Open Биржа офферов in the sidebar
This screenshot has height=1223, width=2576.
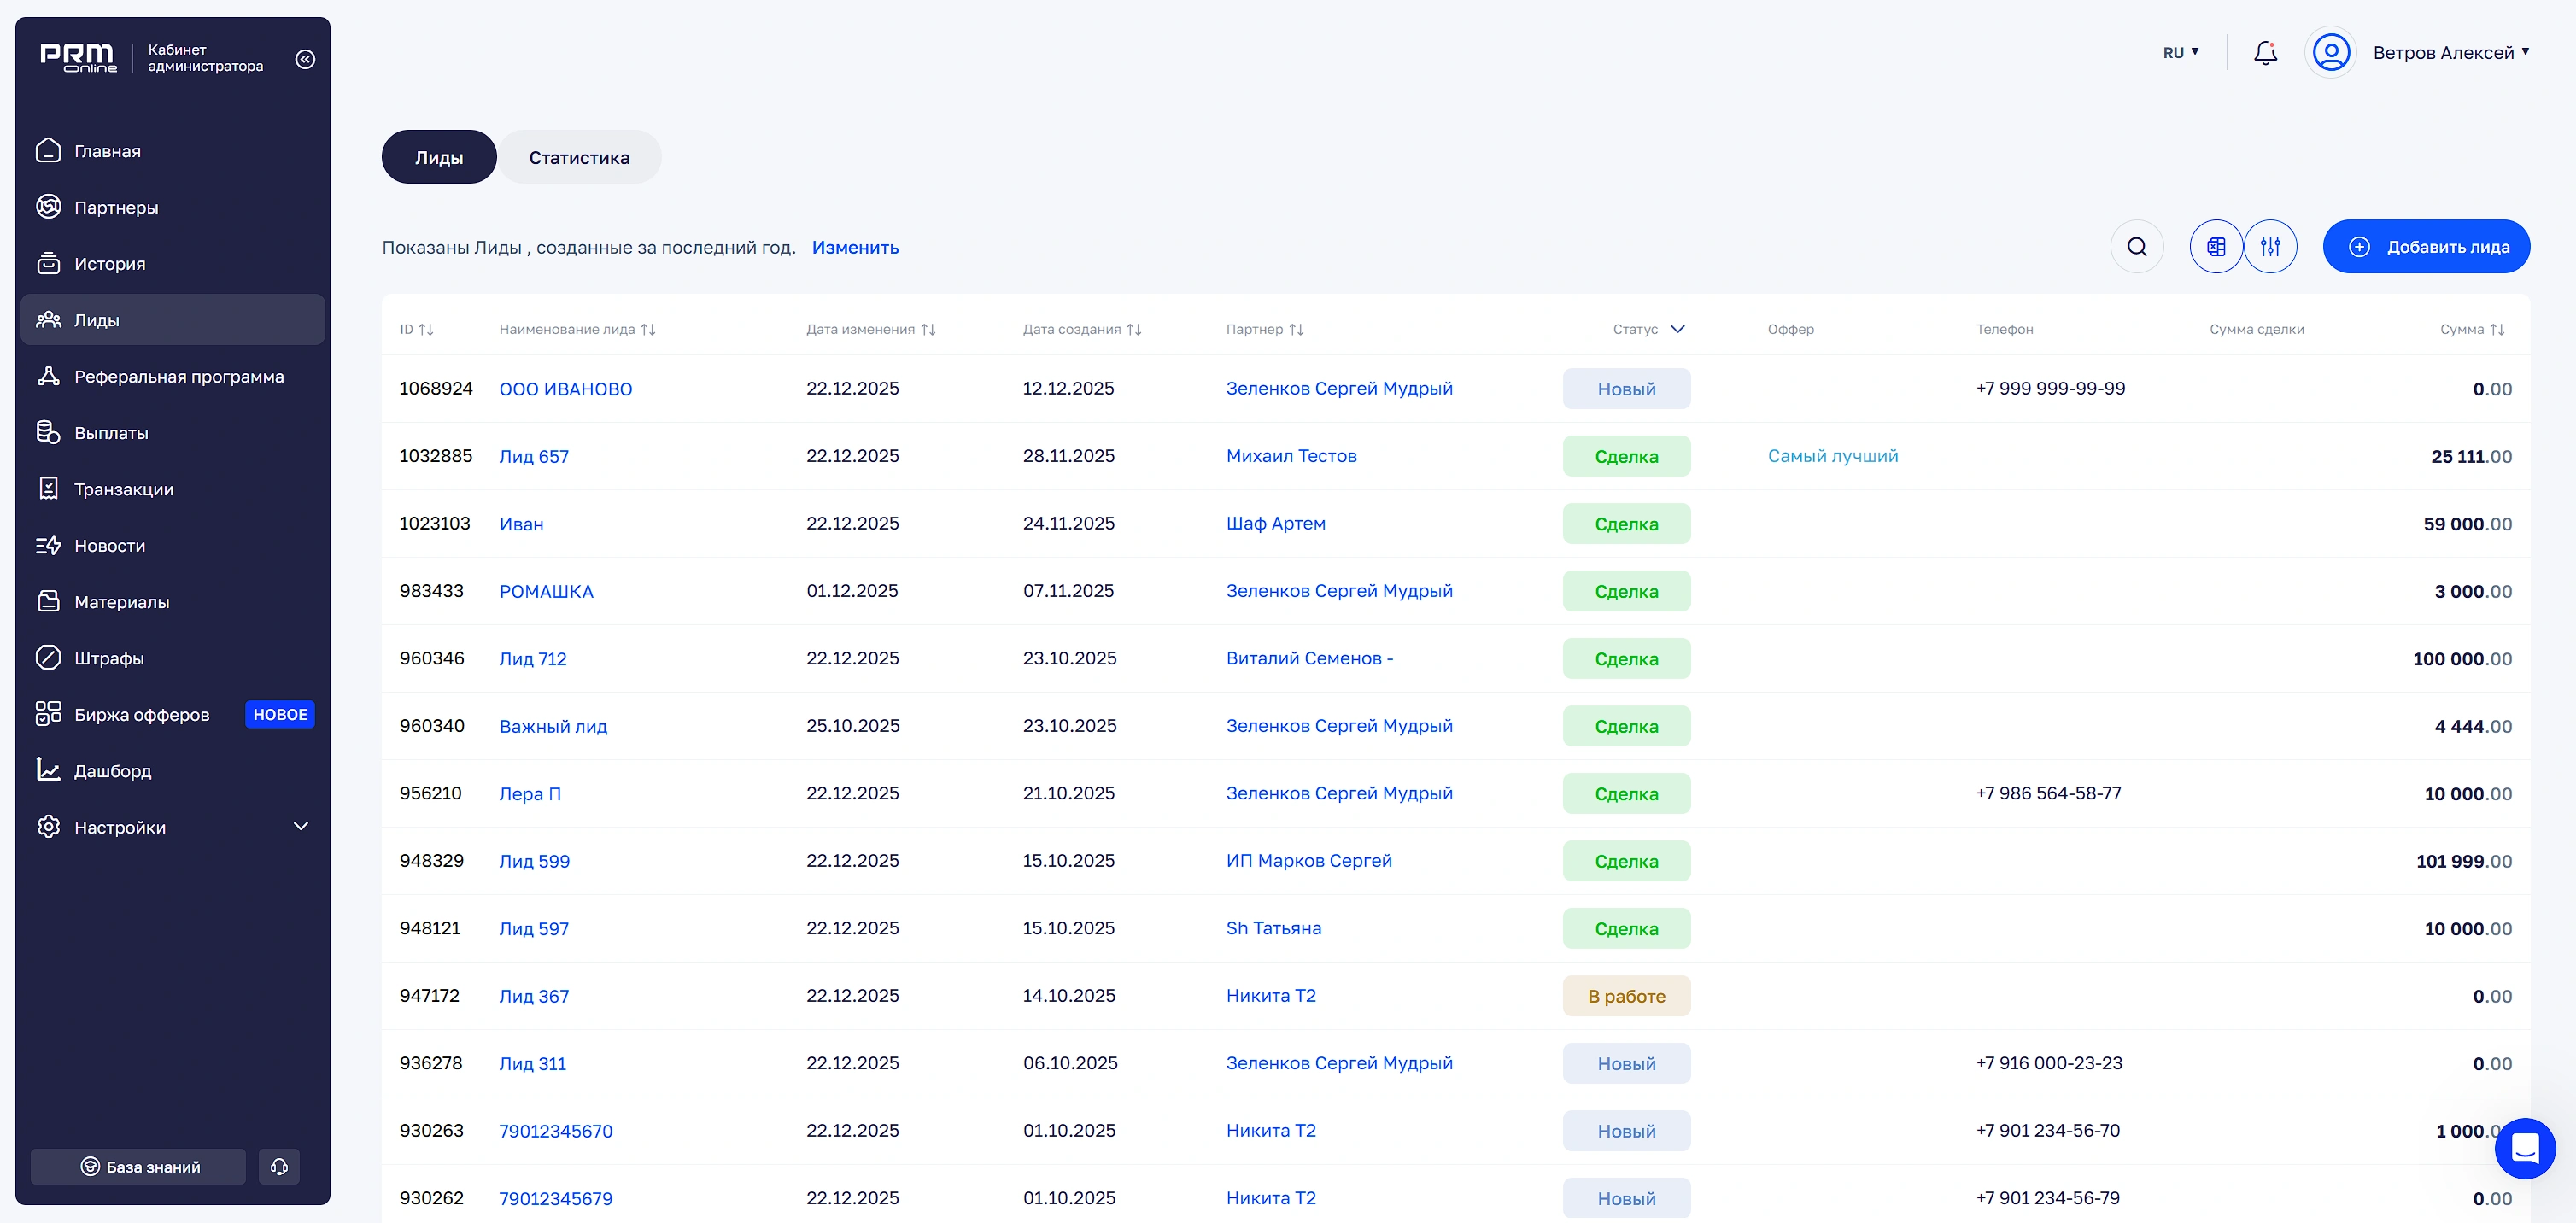[x=142, y=714]
